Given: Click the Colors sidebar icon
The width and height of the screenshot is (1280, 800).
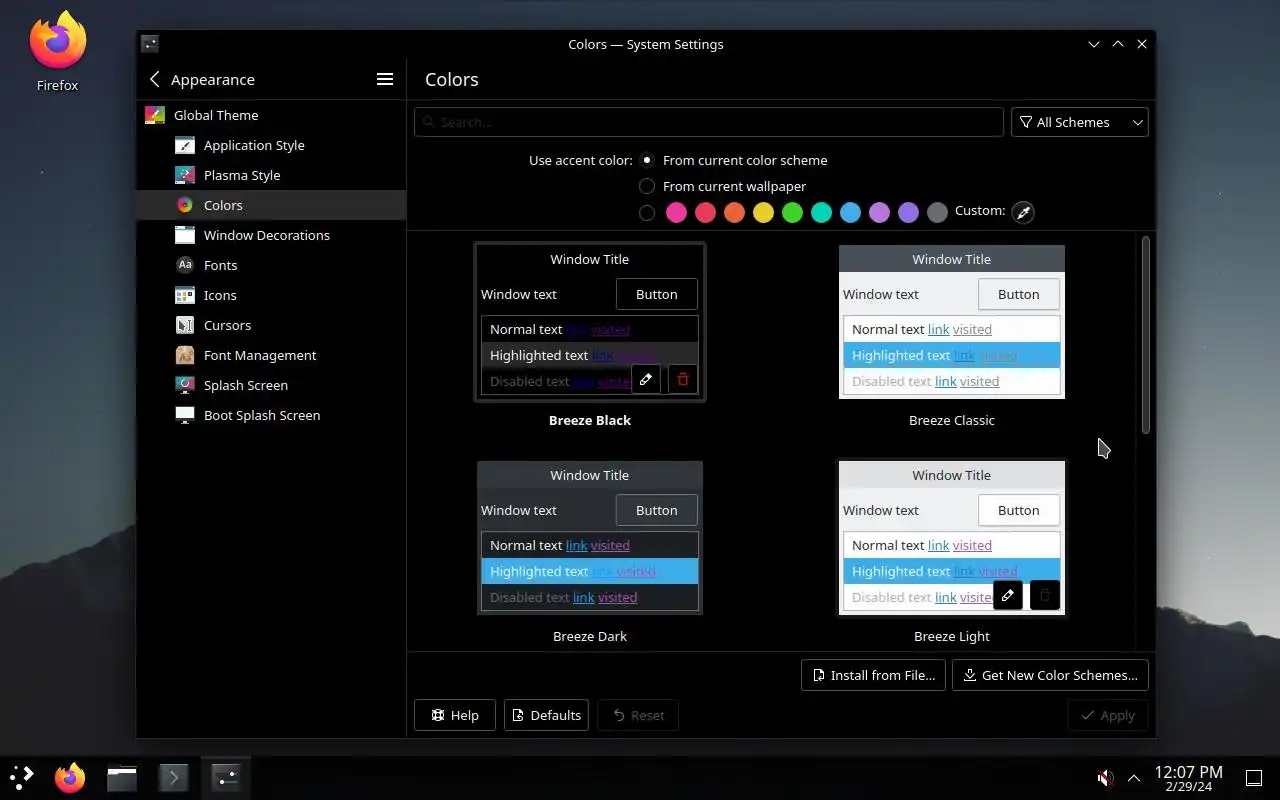Looking at the screenshot, I should [x=185, y=205].
